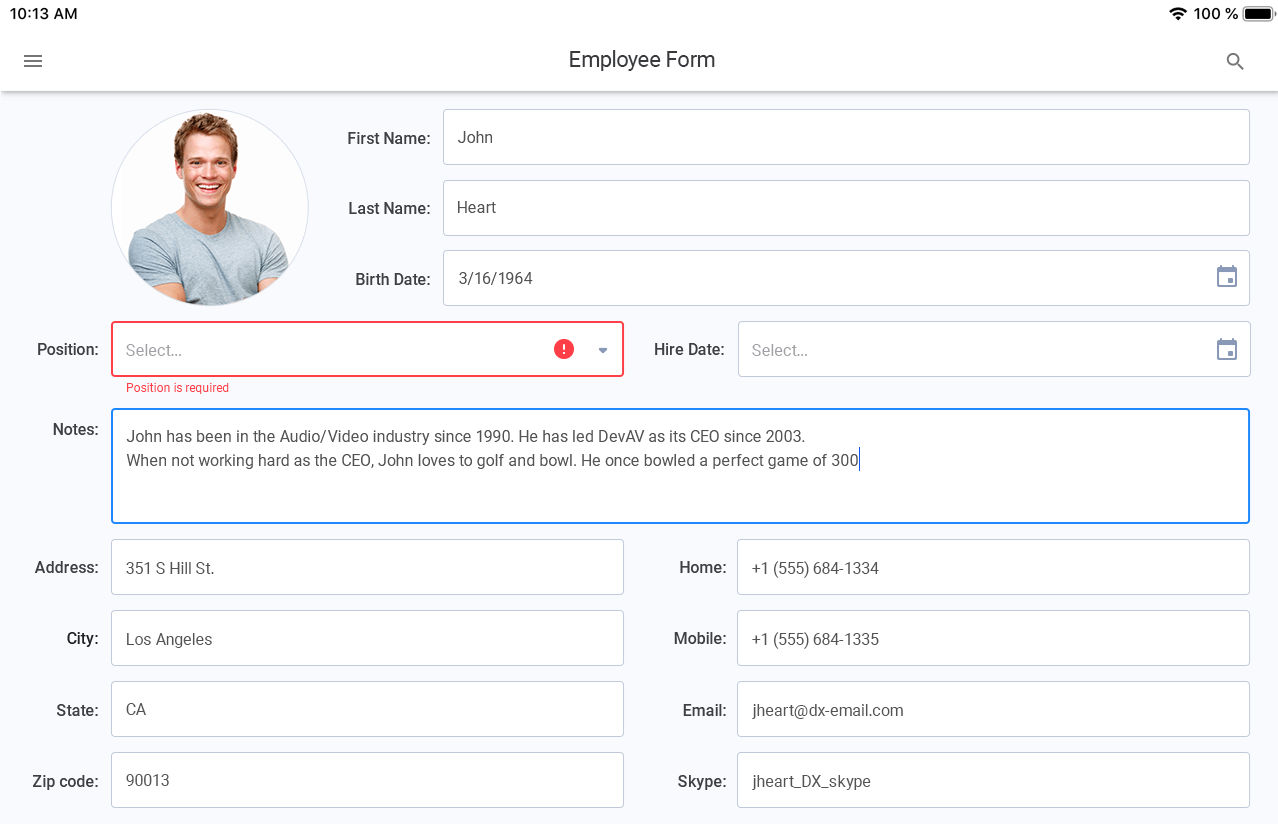
Task: Select the Email field showing jheart@dx-email.com
Action: [992, 709]
